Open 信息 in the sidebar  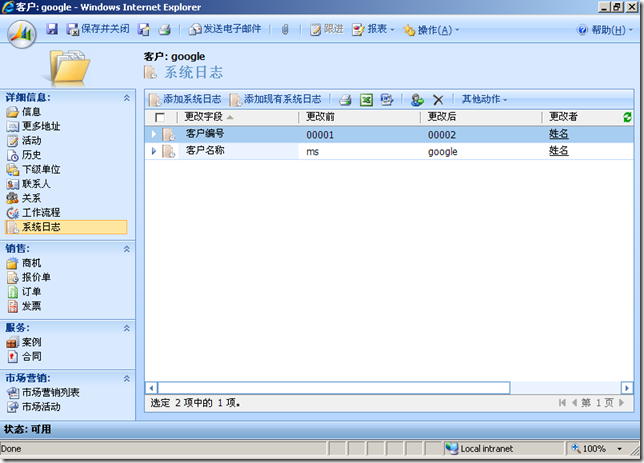point(24,112)
